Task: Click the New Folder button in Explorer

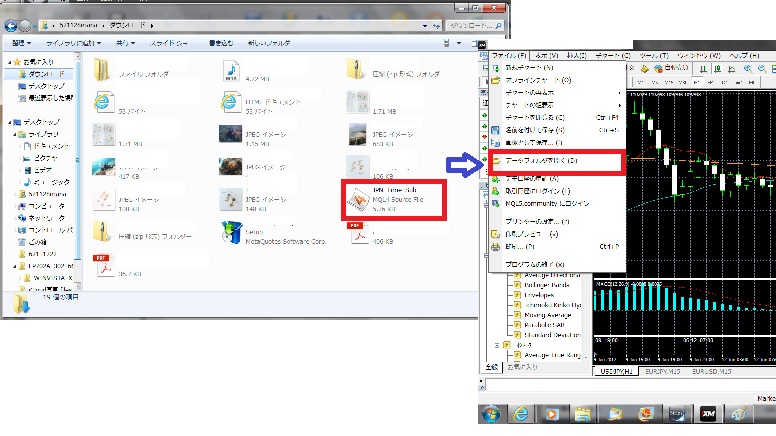Action: click(x=272, y=44)
